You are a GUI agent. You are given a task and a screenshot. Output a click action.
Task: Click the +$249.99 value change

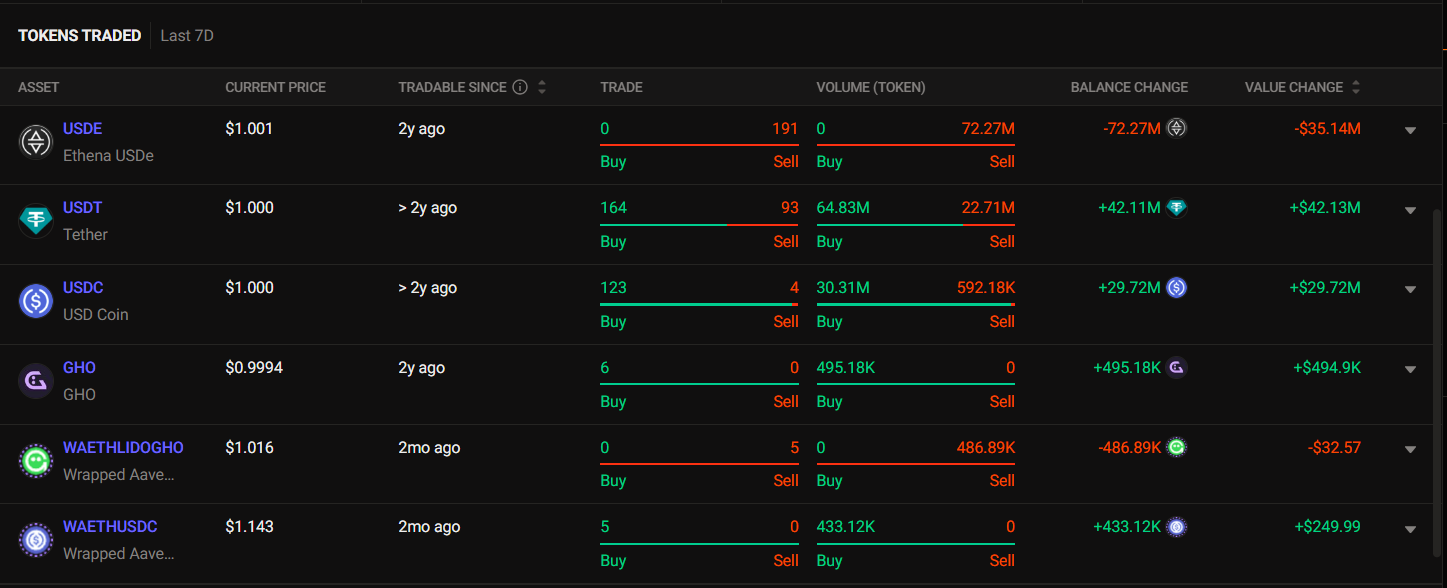click(x=1328, y=527)
